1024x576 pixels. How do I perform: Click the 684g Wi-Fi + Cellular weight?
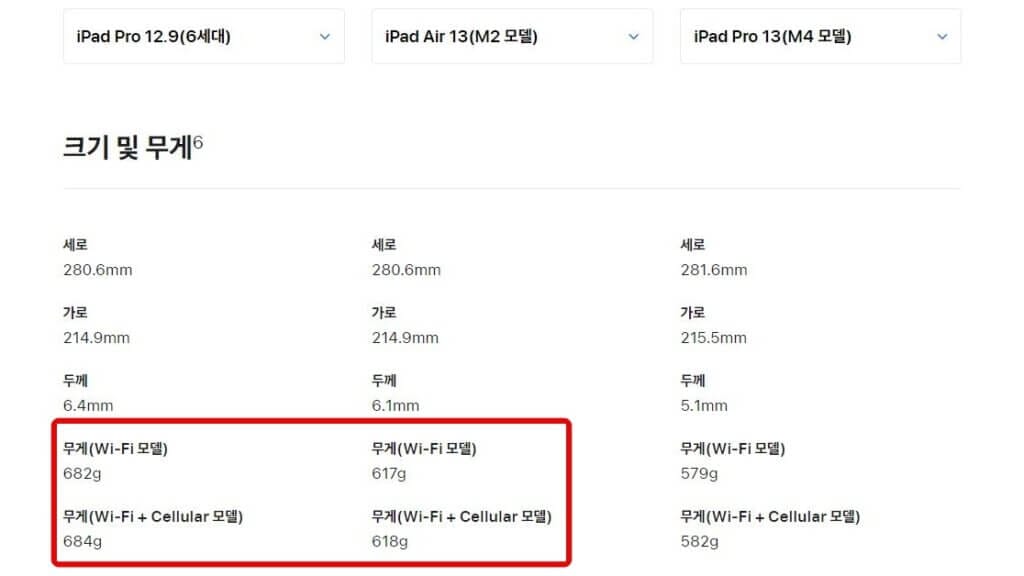[x=83, y=542]
